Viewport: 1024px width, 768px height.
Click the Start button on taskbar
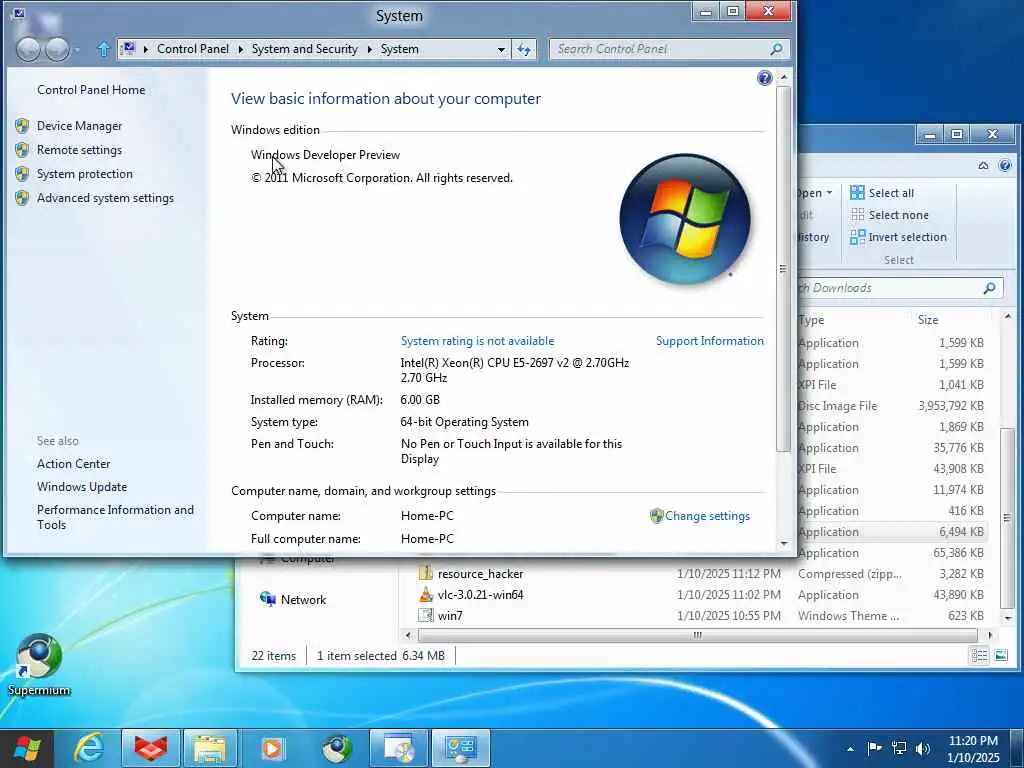point(27,748)
